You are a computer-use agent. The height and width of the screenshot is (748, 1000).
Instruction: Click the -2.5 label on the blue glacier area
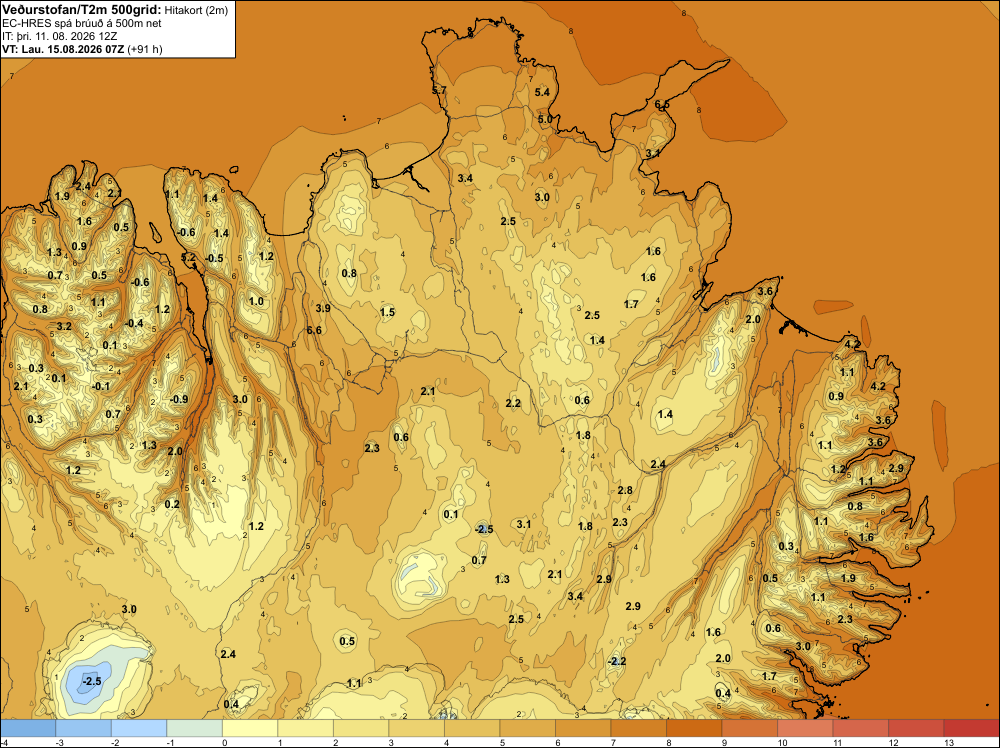(92, 681)
